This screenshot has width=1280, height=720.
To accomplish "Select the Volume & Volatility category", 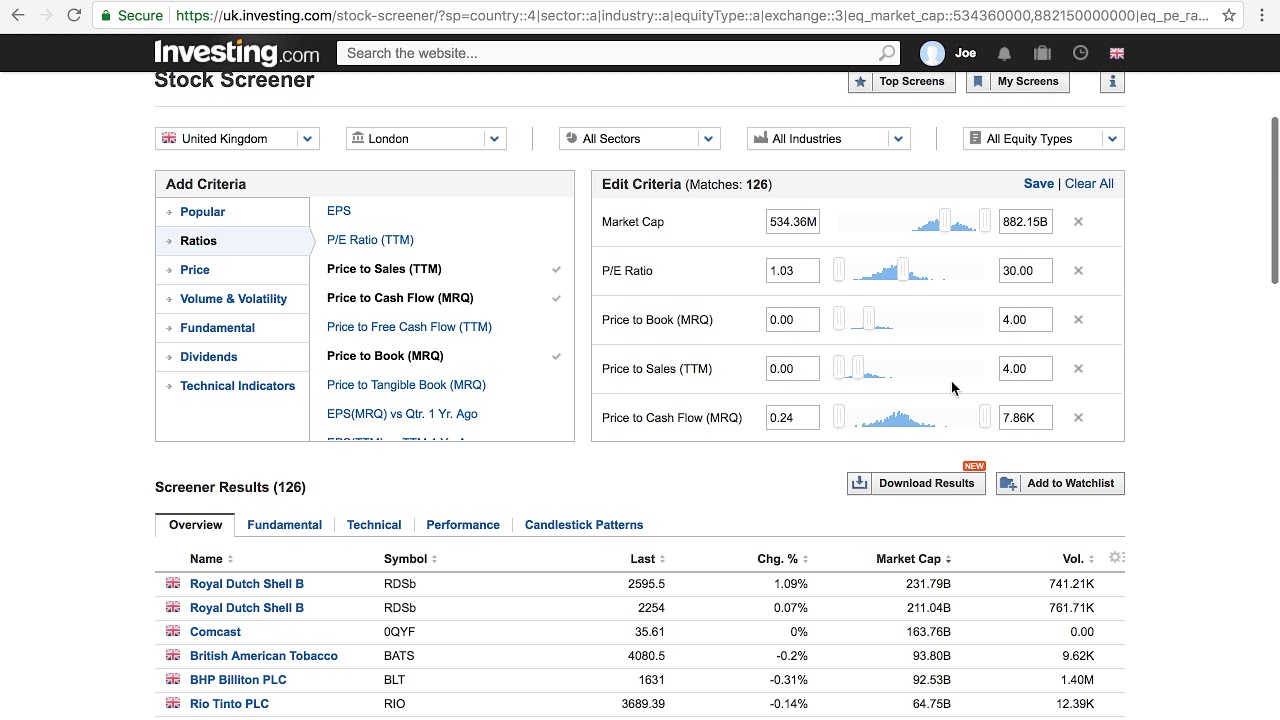I will [233, 299].
